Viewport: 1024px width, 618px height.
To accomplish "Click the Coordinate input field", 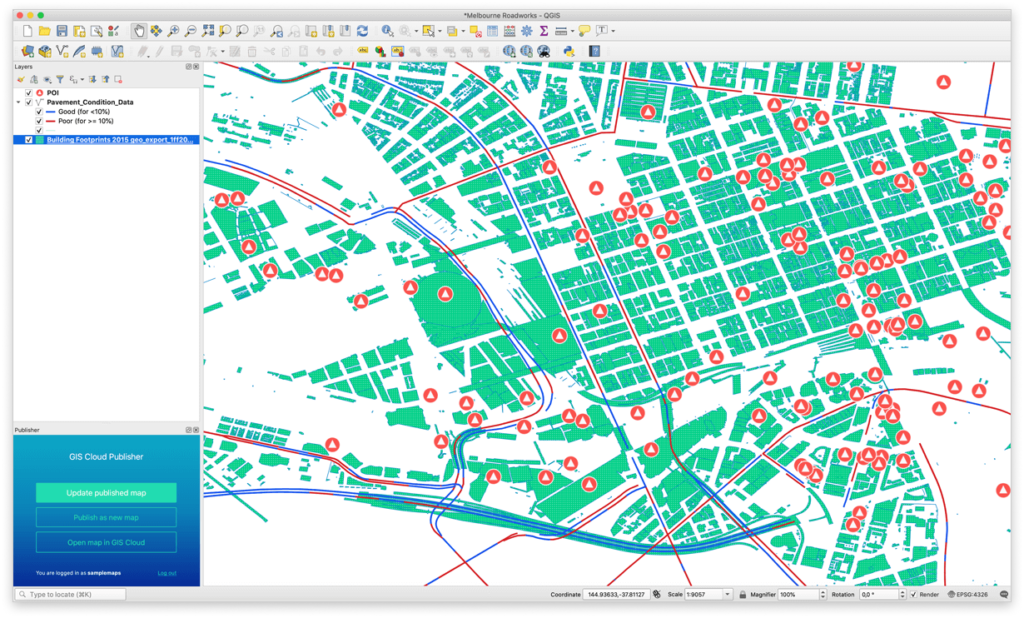I will click(616, 594).
